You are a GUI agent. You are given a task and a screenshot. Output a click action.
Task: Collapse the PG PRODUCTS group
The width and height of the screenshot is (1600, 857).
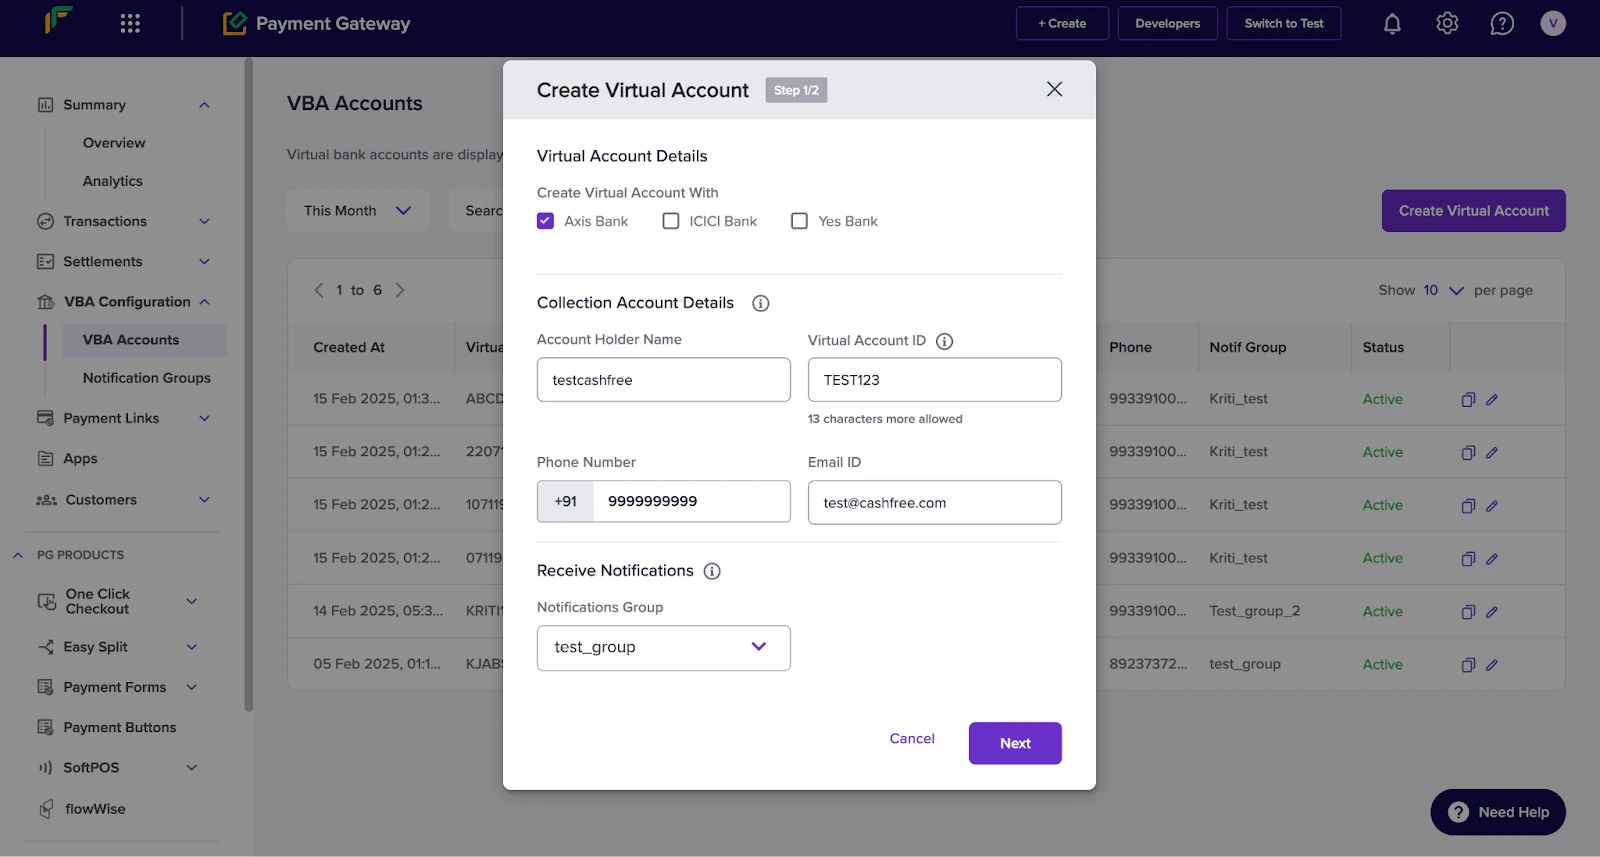17,555
